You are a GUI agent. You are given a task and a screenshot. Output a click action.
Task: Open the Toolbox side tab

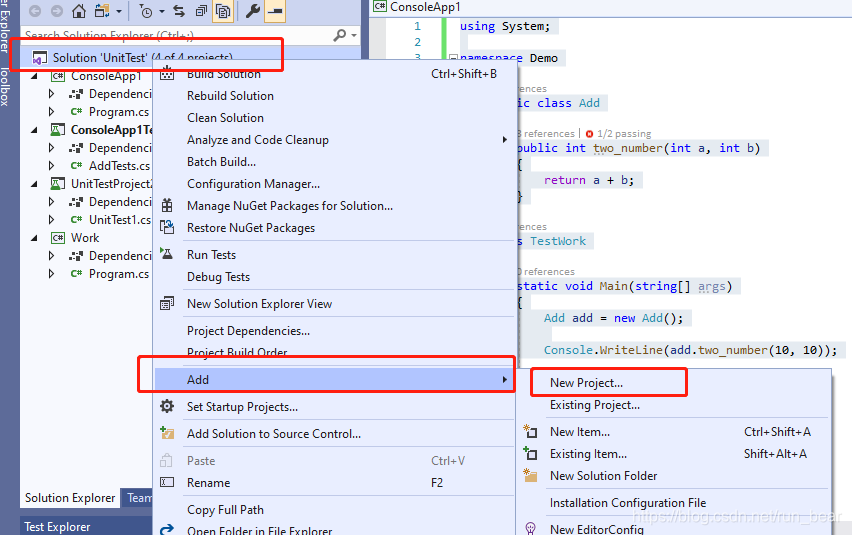(x=5, y=86)
